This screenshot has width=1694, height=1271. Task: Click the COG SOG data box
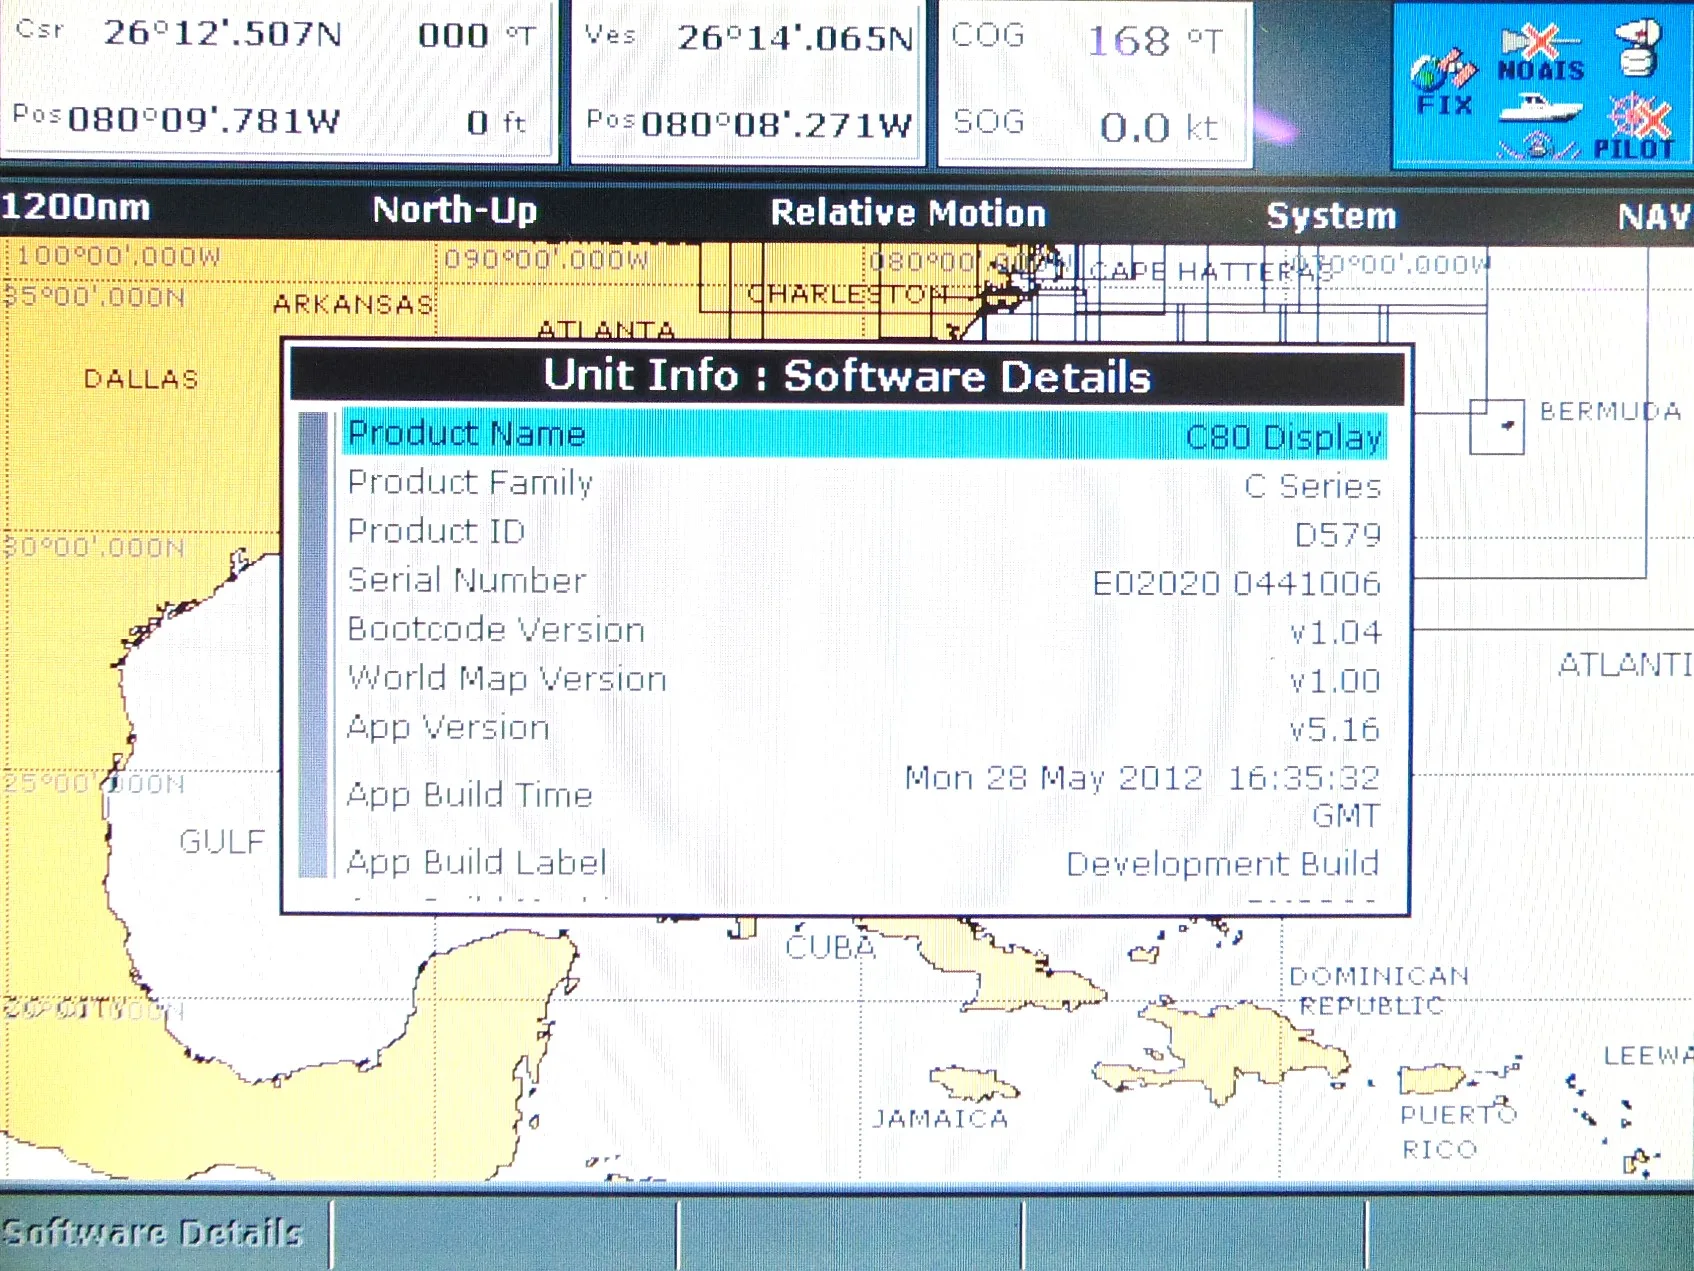point(1095,82)
